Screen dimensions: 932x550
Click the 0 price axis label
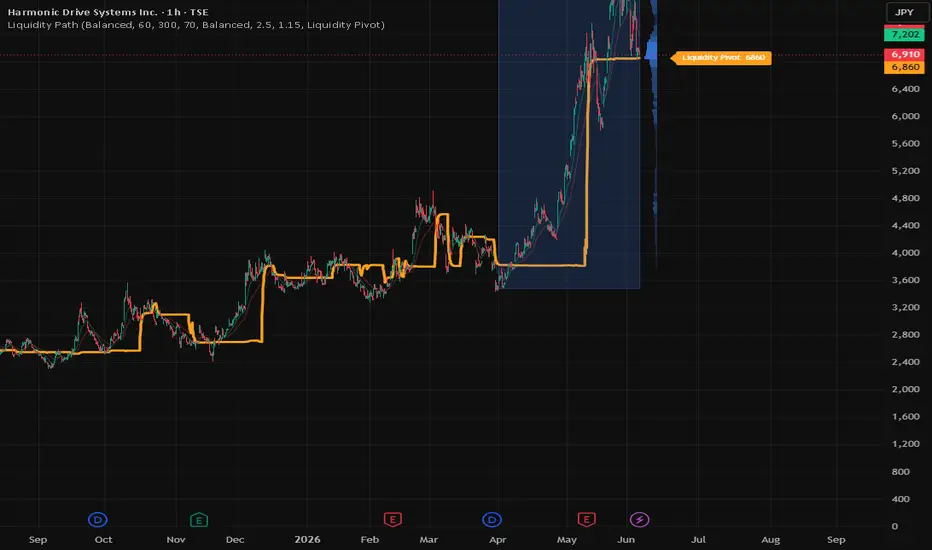895,526
